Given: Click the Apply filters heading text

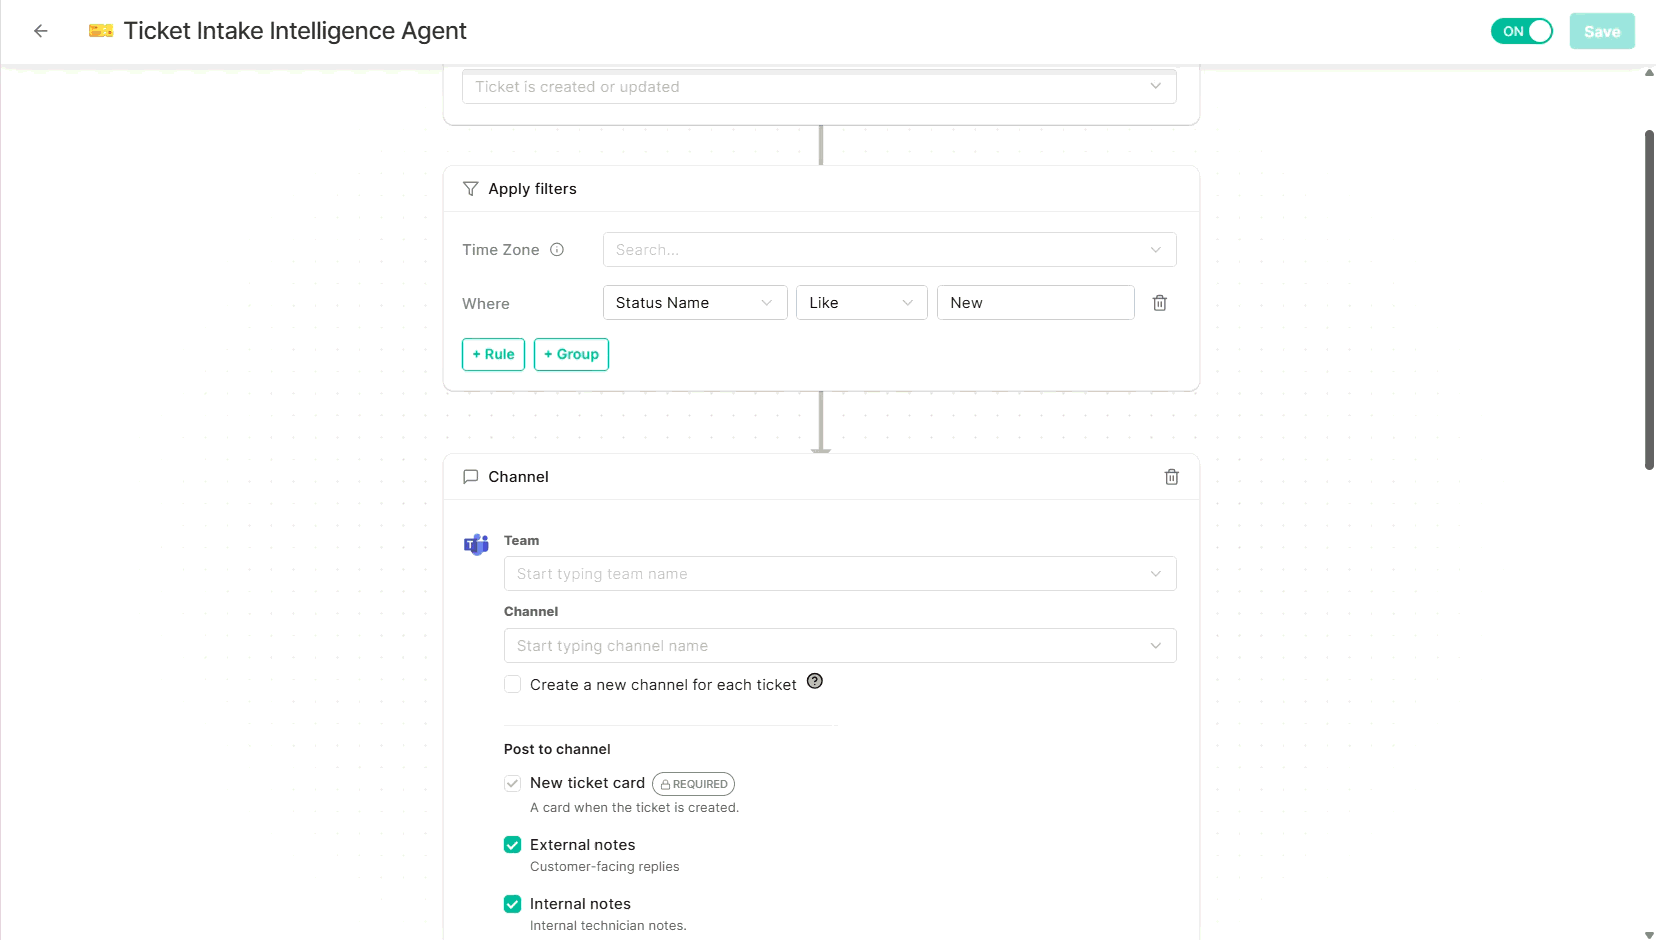Looking at the screenshot, I should coord(532,189).
